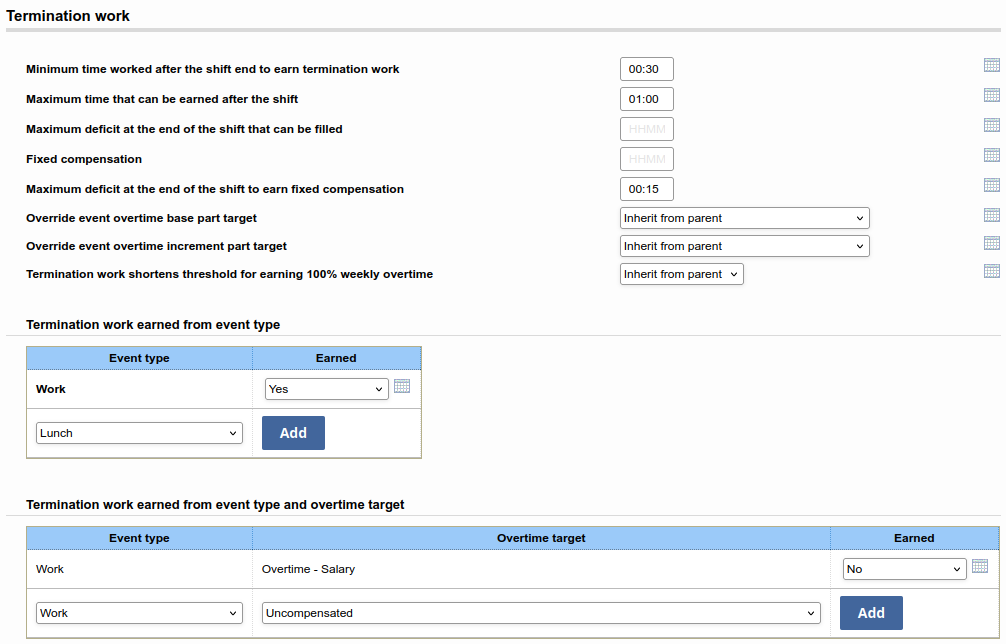Click calendar icon beside Overtime - Salary earned dropdown
This screenshot has width=1006, height=644.
[980, 566]
